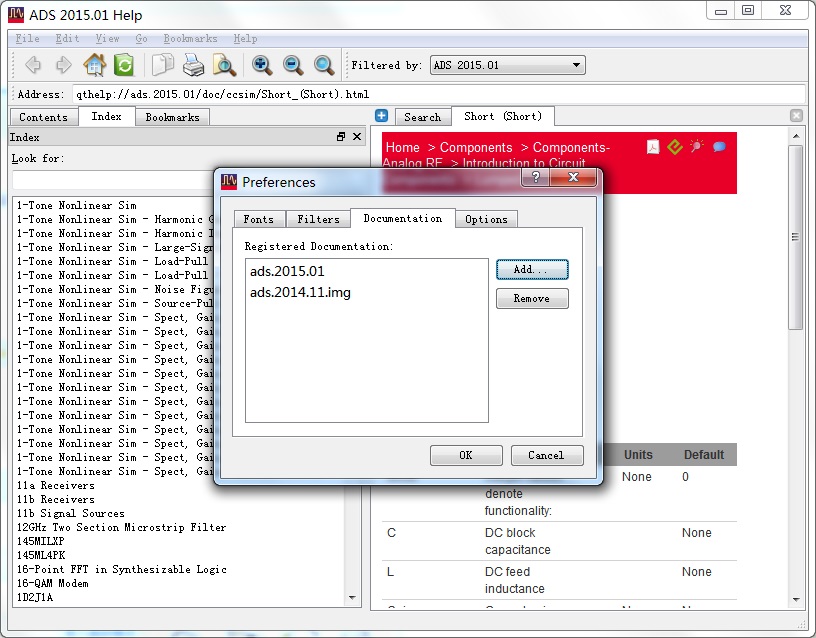
Task: Switch to the Index tab
Action: tap(107, 116)
